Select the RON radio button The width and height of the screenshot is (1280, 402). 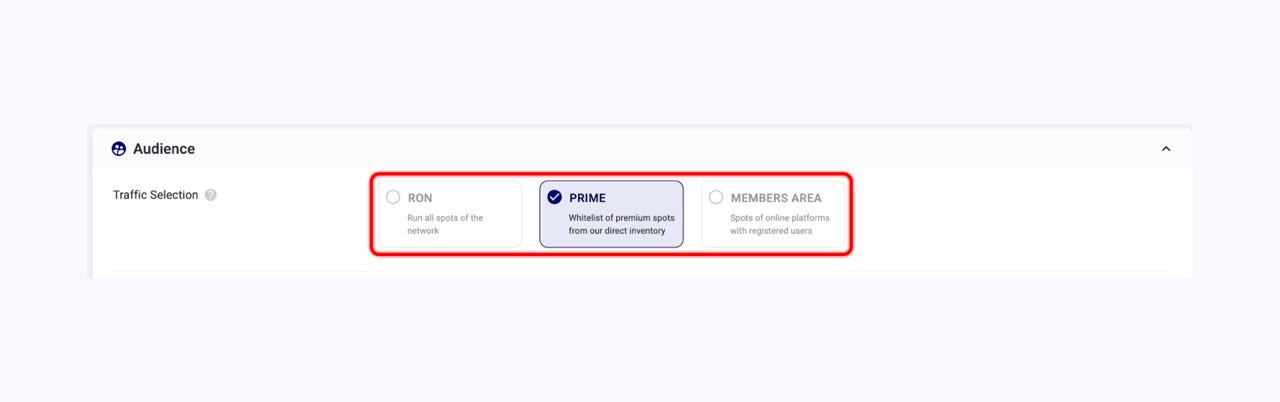click(393, 197)
